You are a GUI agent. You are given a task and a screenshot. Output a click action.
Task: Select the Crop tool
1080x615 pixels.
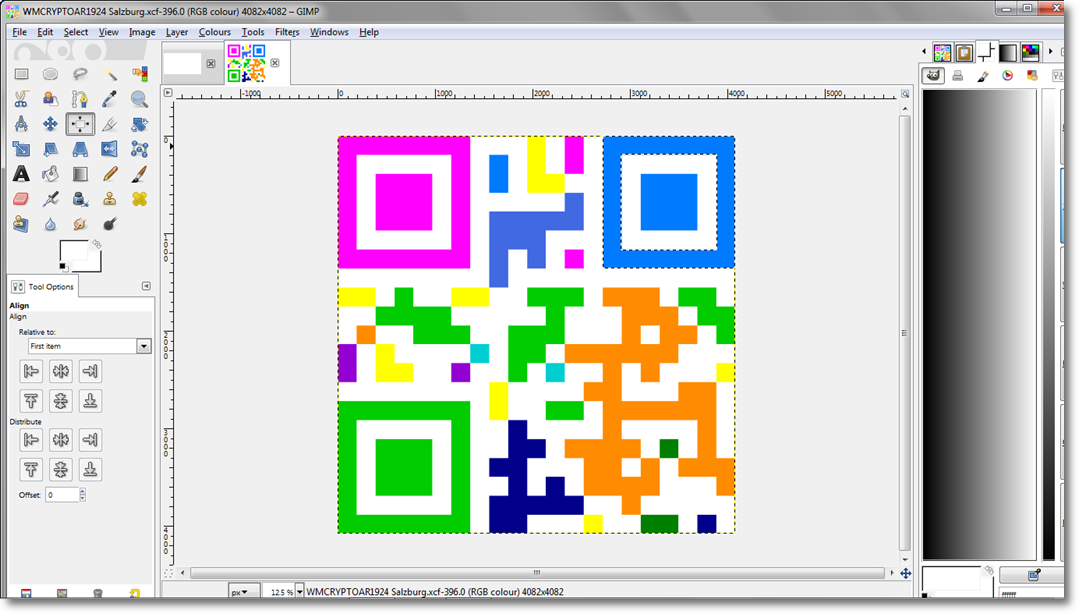(x=110, y=124)
